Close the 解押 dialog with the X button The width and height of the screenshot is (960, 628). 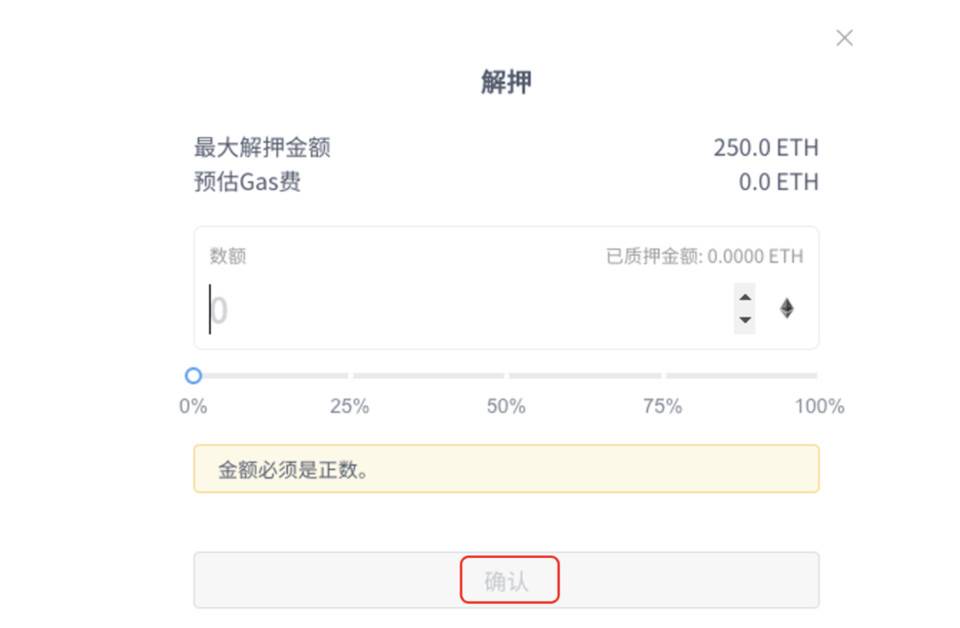pos(844,38)
